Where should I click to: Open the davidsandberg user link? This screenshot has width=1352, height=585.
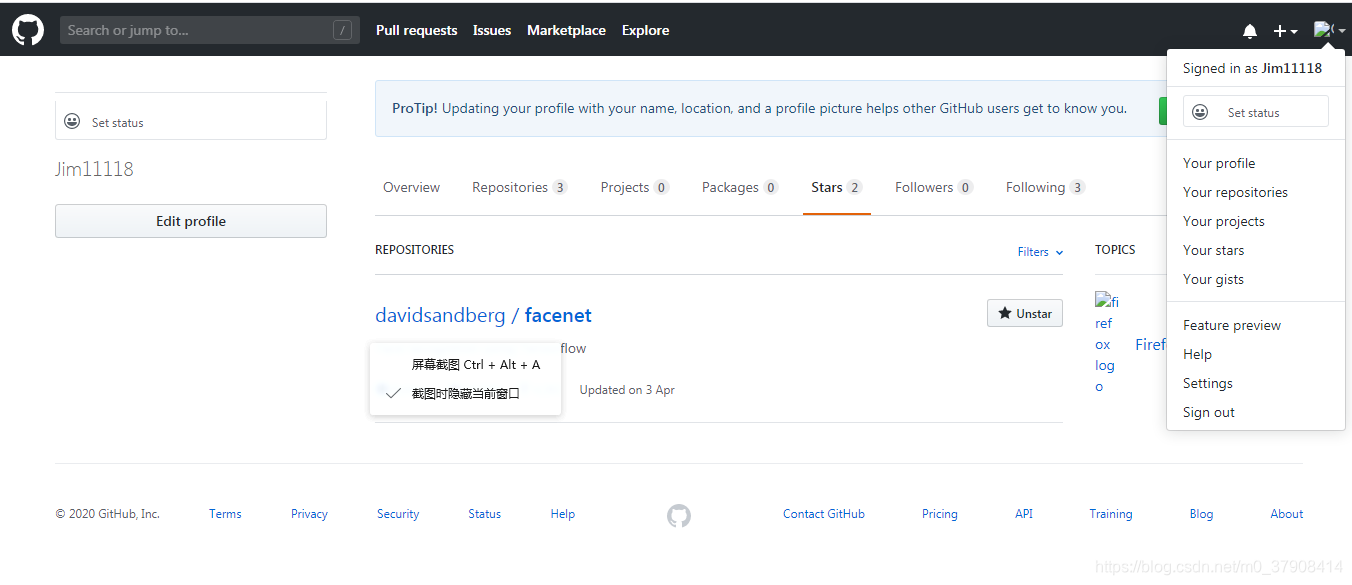[440, 315]
